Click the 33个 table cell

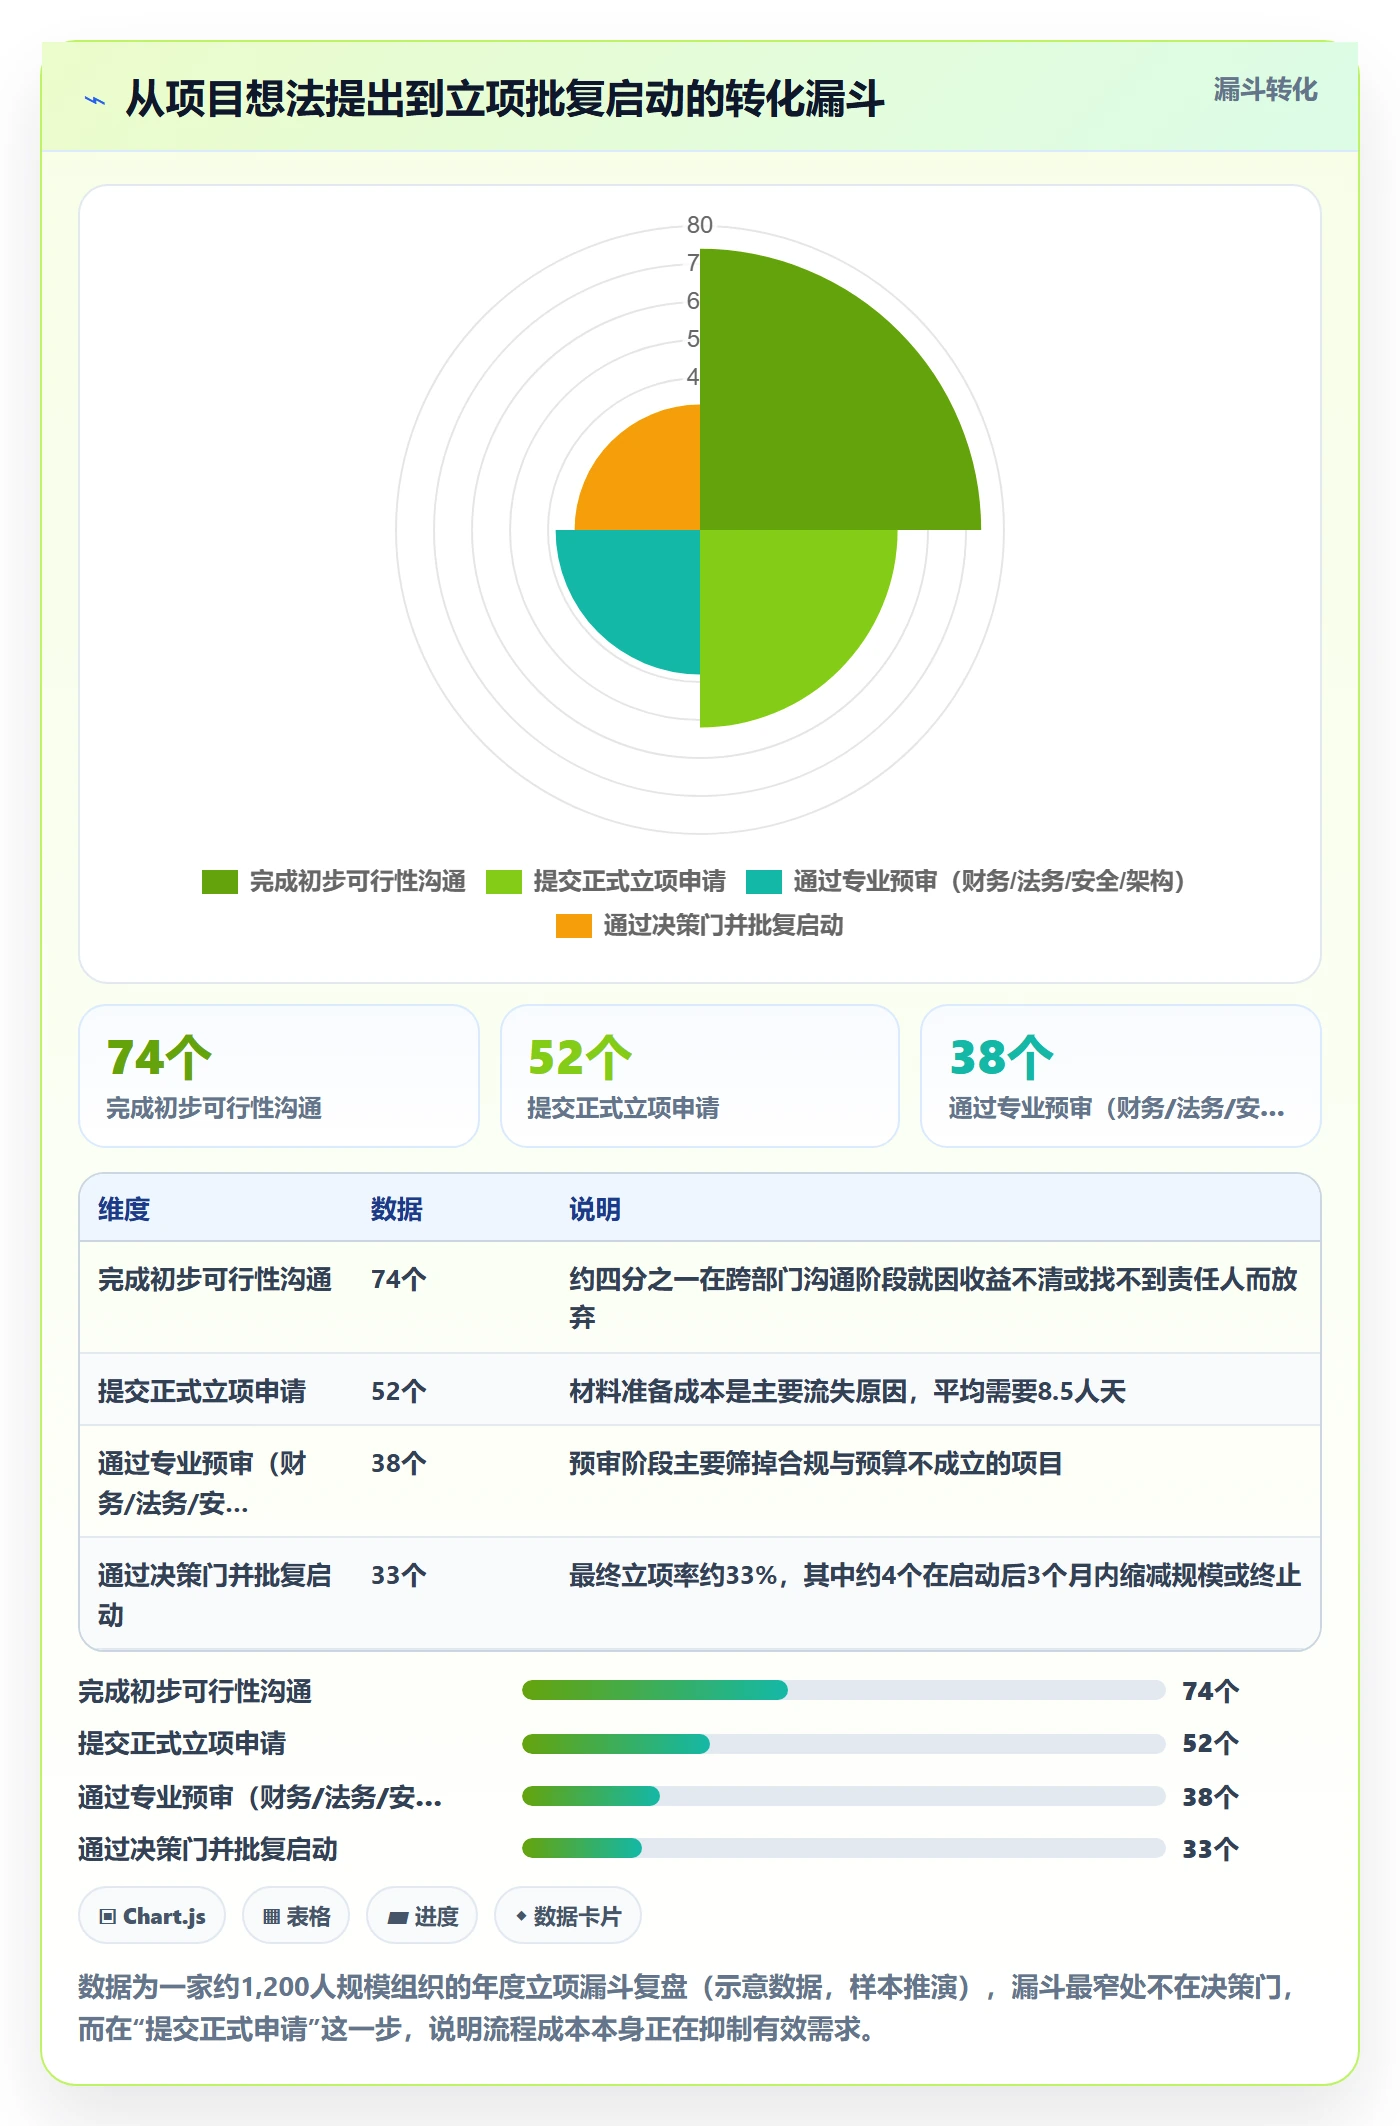coord(399,1575)
